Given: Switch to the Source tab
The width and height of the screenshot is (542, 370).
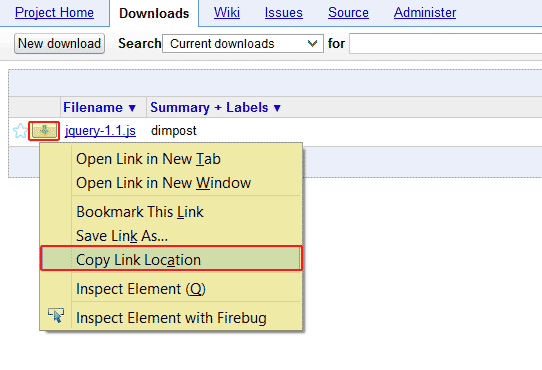Looking at the screenshot, I should 348,13.
